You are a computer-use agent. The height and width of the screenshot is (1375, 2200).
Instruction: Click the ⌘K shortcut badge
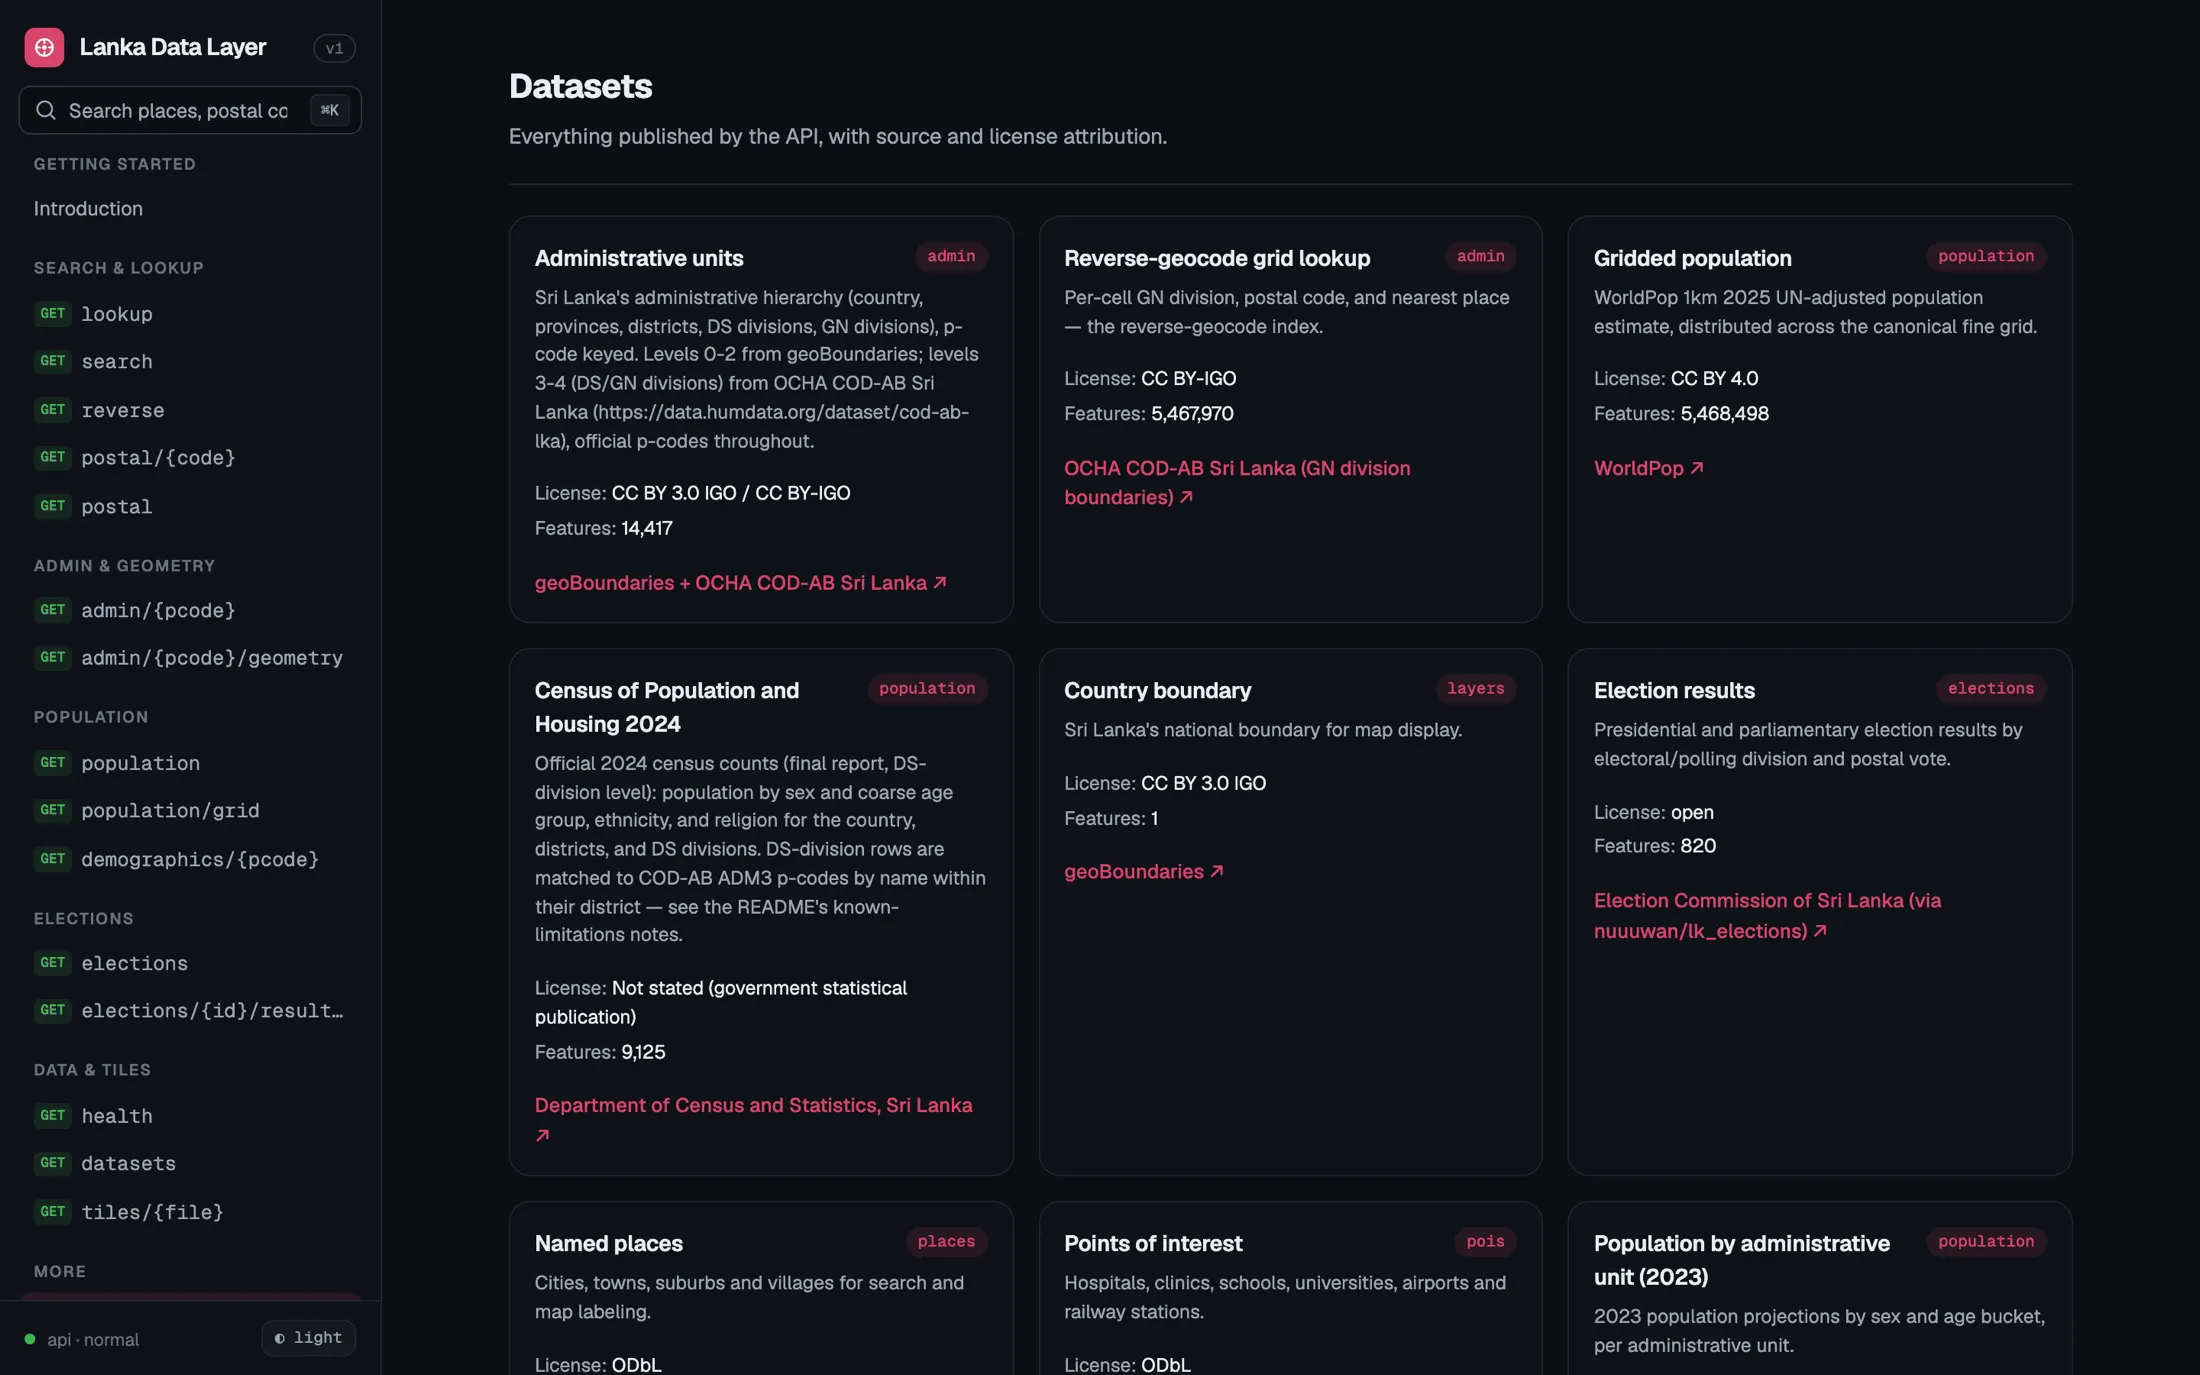click(x=329, y=110)
